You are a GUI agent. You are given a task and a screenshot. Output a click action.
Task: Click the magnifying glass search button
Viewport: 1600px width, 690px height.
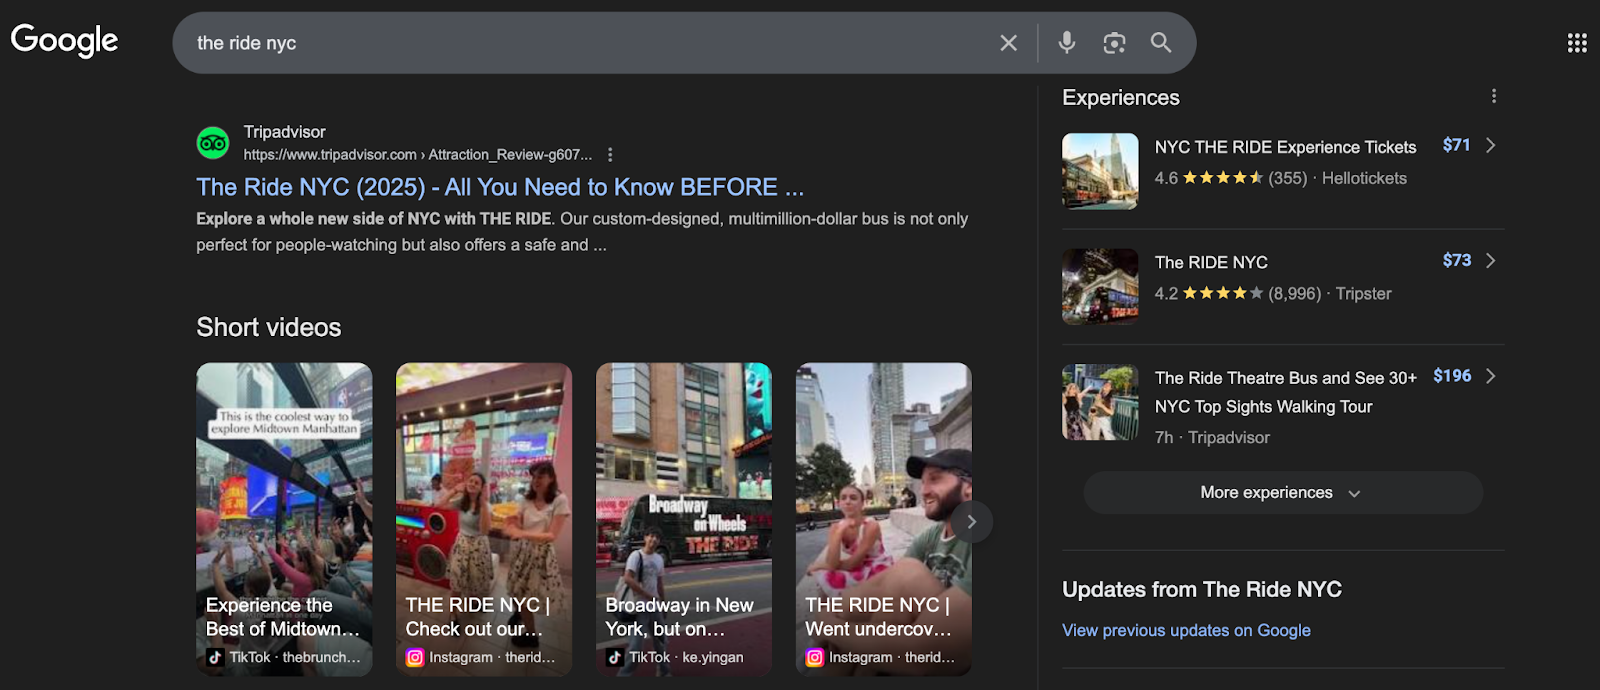point(1161,42)
